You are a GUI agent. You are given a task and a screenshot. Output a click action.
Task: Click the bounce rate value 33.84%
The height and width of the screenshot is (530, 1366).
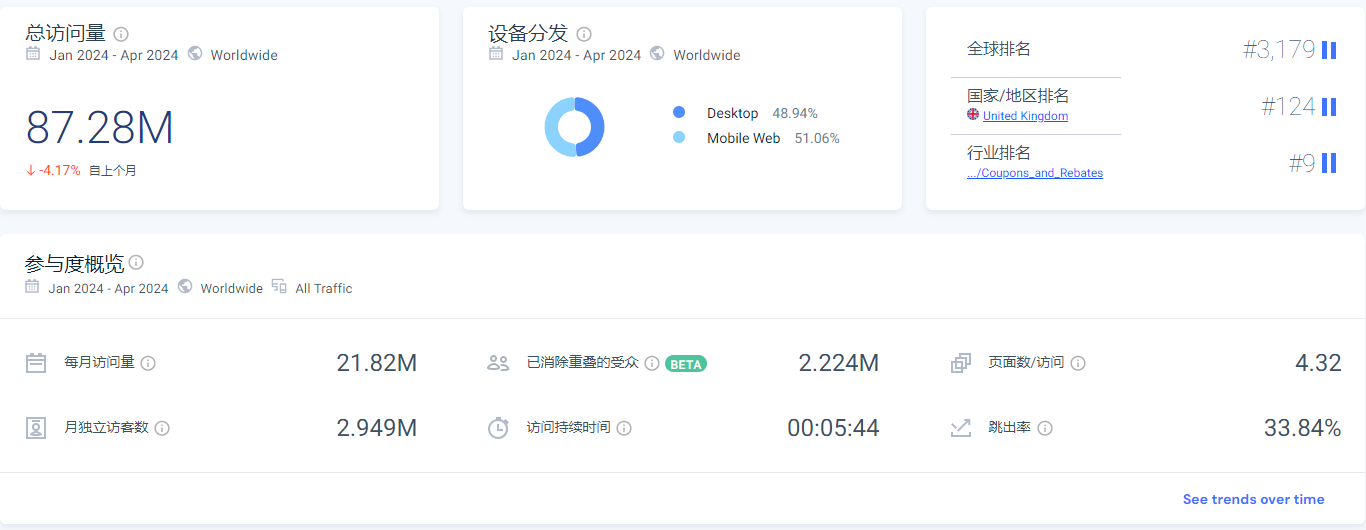pos(1303,428)
